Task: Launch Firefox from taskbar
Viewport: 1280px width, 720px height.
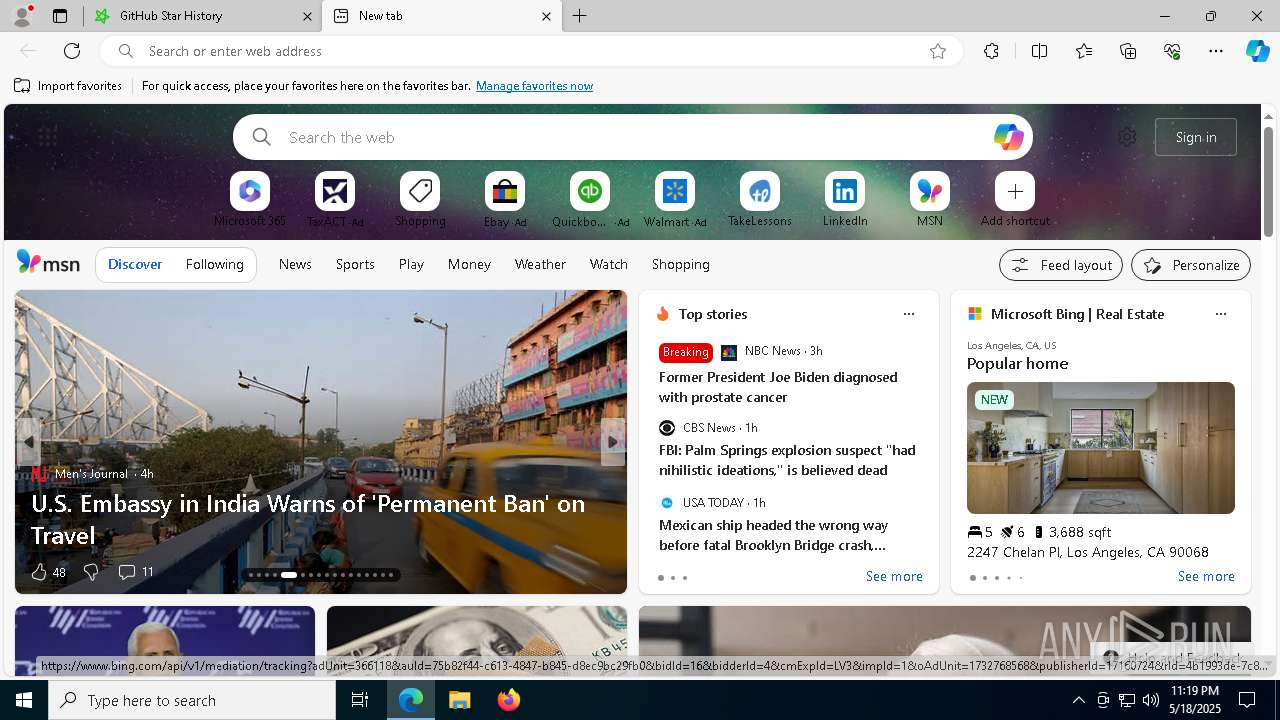Action: (508, 700)
